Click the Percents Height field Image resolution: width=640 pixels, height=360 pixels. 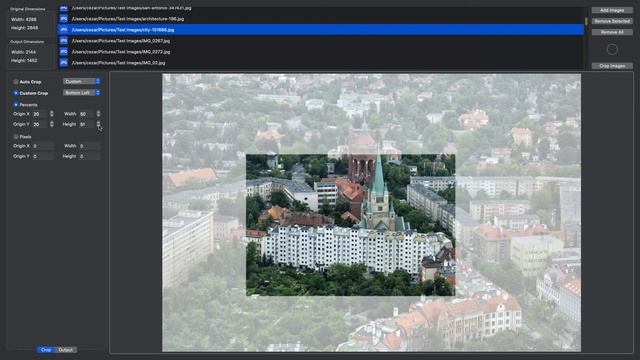tap(87, 124)
